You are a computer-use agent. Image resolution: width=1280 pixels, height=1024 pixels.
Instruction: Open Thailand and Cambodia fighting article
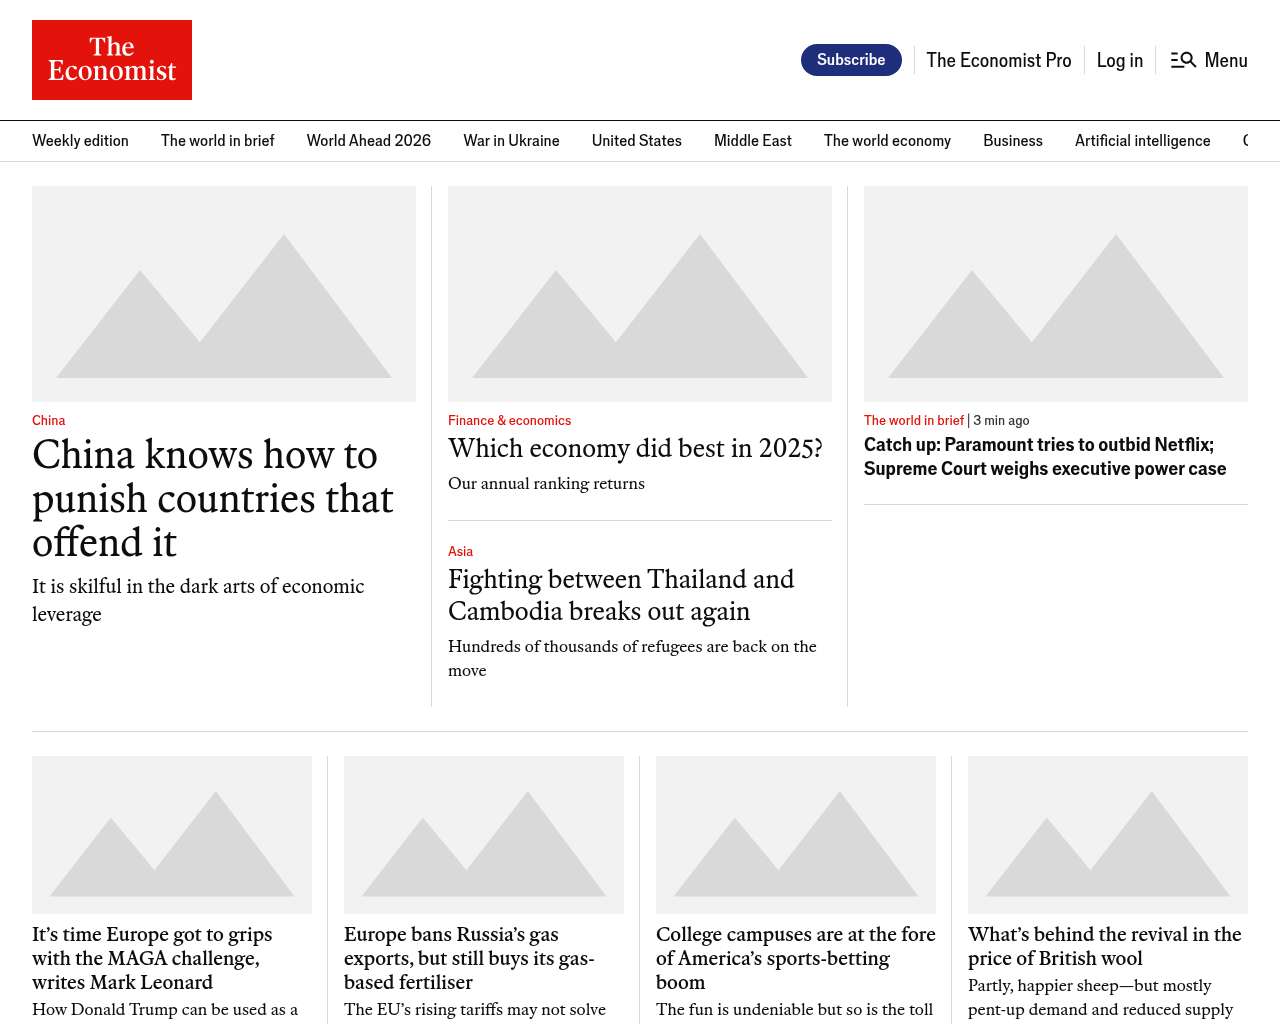click(x=620, y=595)
